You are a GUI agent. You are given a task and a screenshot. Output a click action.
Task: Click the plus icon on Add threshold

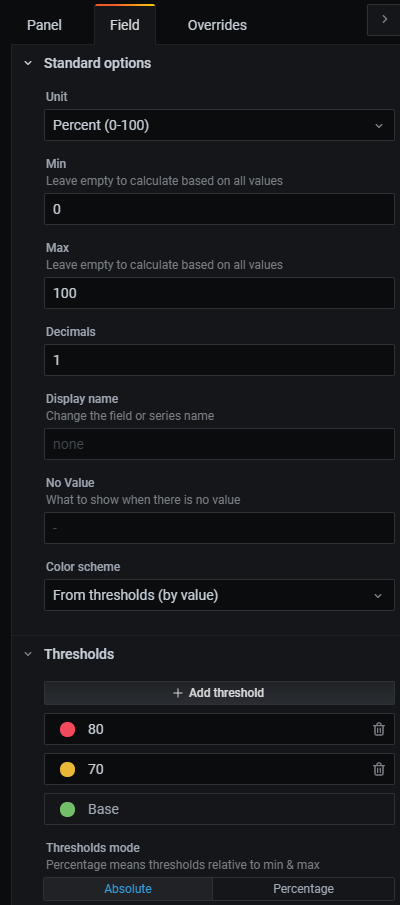click(x=178, y=693)
